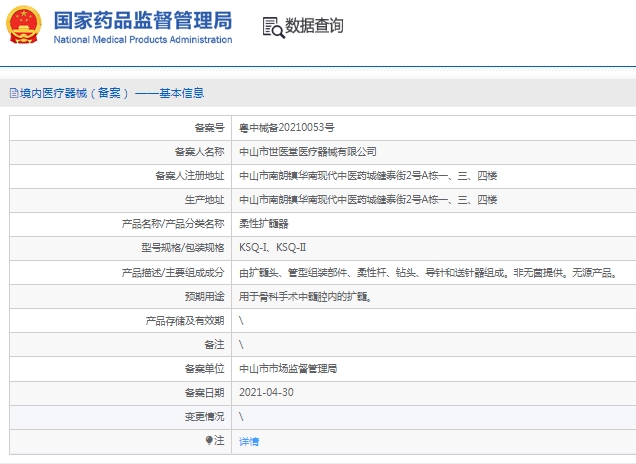This screenshot has width=636, height=464.
Task: Click the 产品存储及有效期 label
Action: (x=185, y=320)
